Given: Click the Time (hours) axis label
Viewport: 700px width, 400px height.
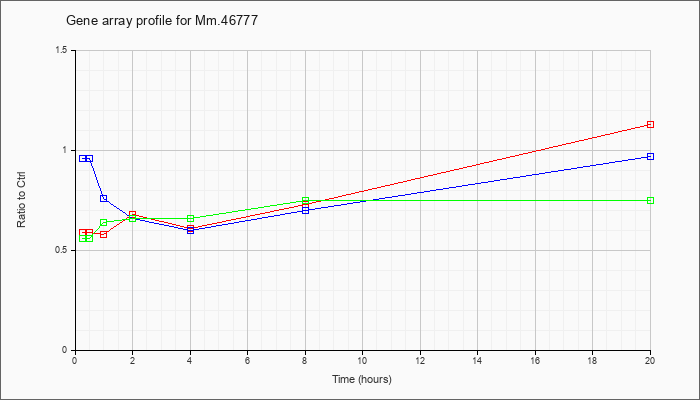Looking at the screenshot, I should [362, 379].
